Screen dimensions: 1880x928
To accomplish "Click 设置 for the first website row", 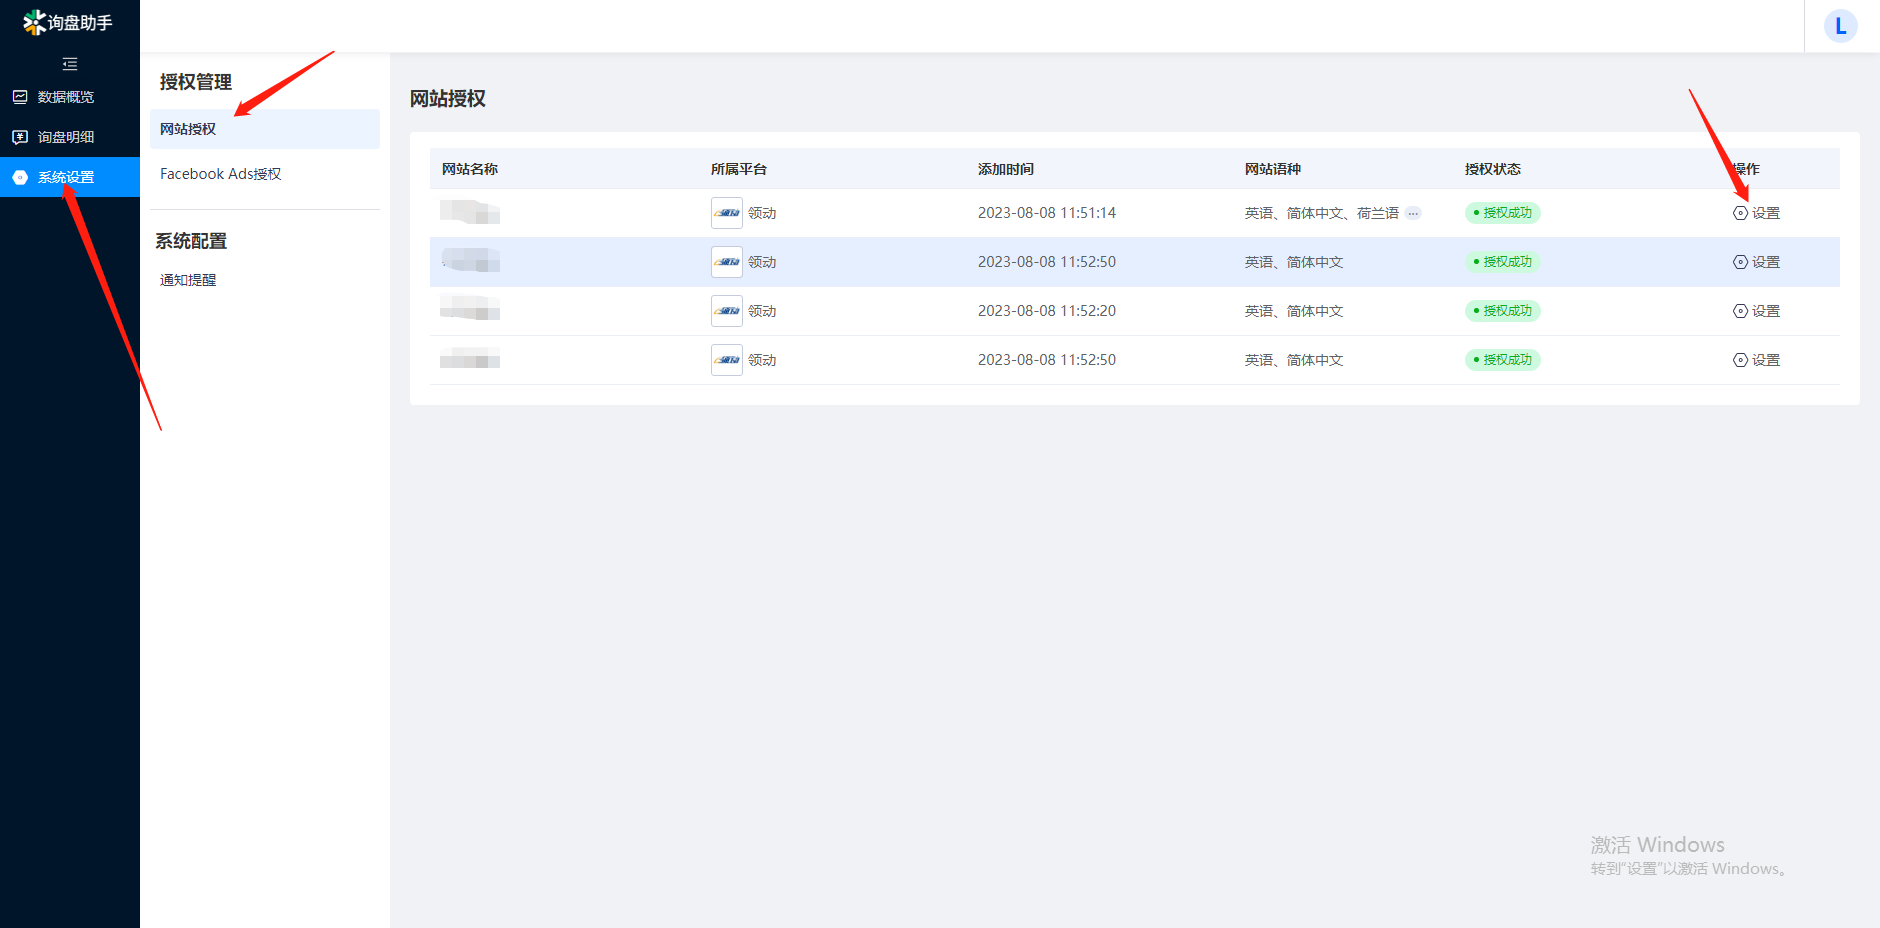I will pos(1757,213).
